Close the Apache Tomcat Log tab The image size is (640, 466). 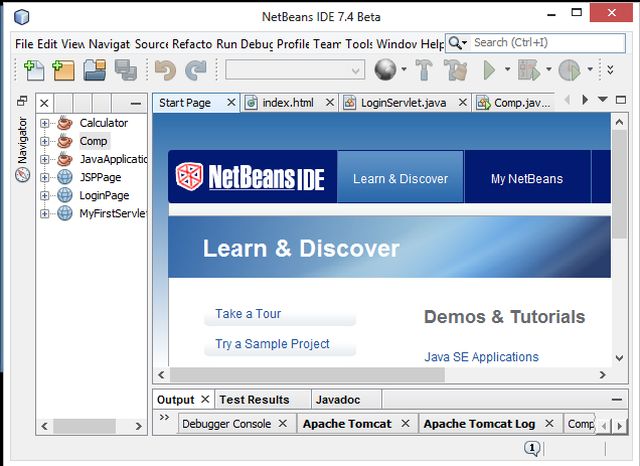coord(549,423)
